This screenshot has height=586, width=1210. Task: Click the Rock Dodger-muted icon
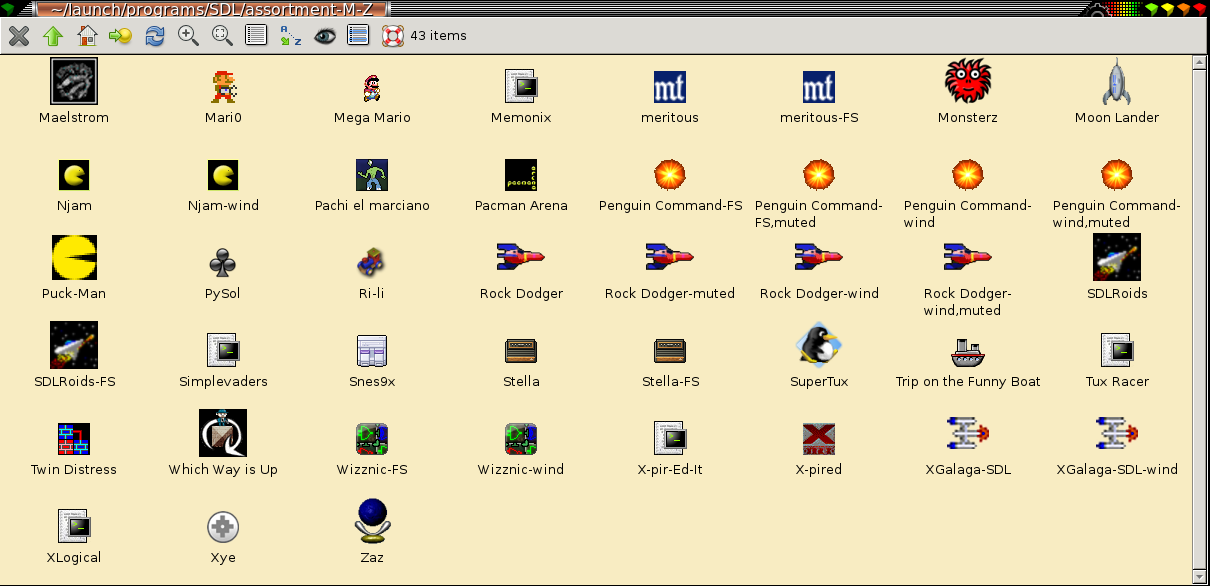tap(670, 257)
